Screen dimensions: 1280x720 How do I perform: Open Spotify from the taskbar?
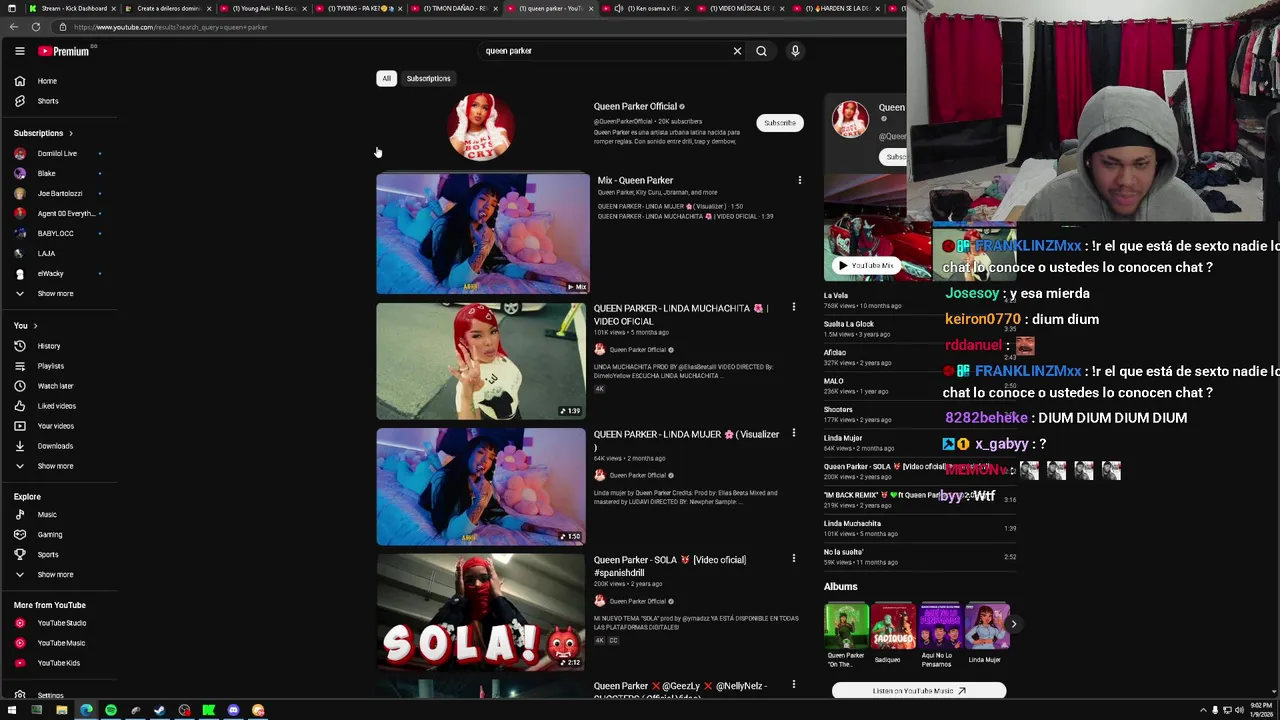coord(111,710)
